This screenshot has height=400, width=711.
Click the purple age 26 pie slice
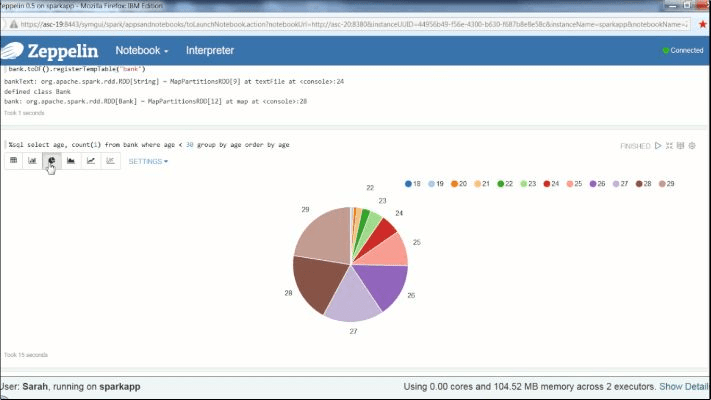click(x=384, y=285)
